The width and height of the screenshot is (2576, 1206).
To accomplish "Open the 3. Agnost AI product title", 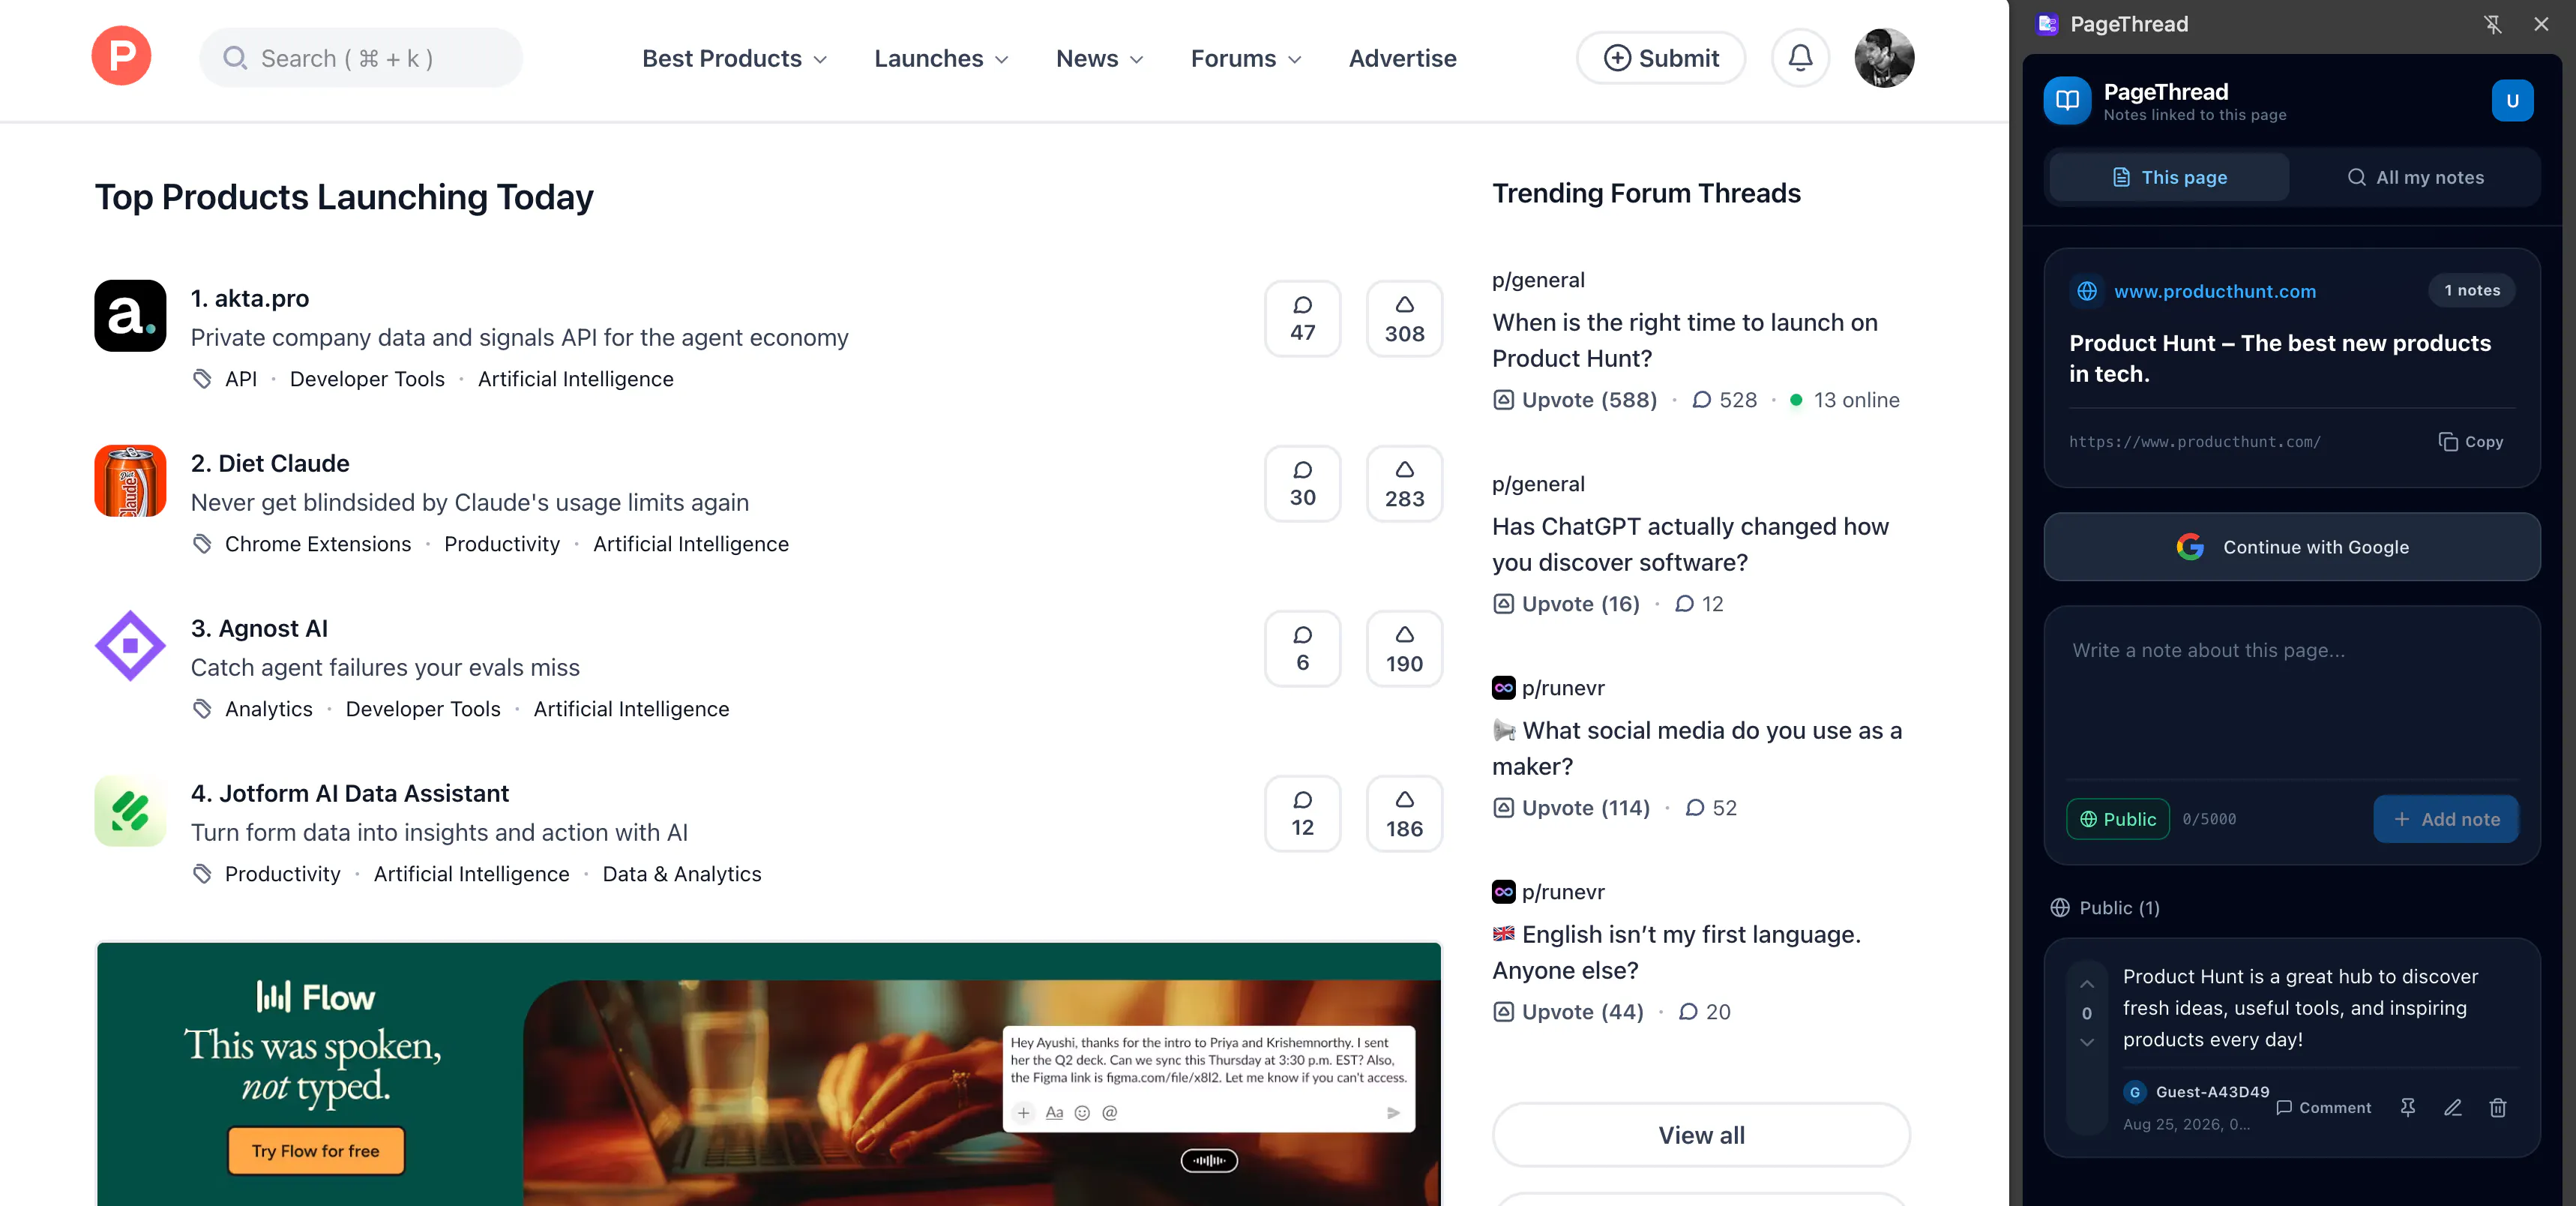I will (259, 628).
